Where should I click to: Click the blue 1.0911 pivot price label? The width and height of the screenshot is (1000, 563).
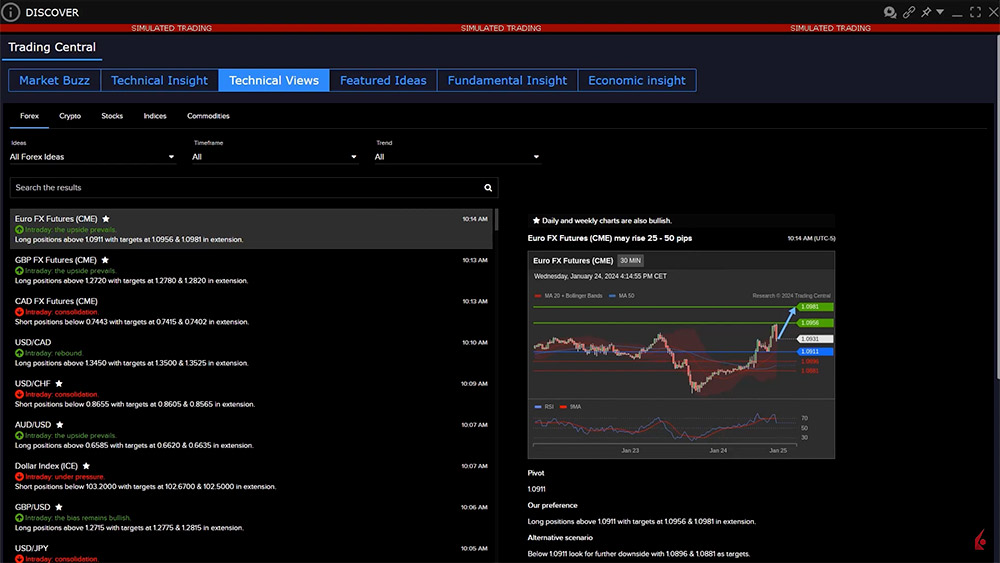[815, 351]
